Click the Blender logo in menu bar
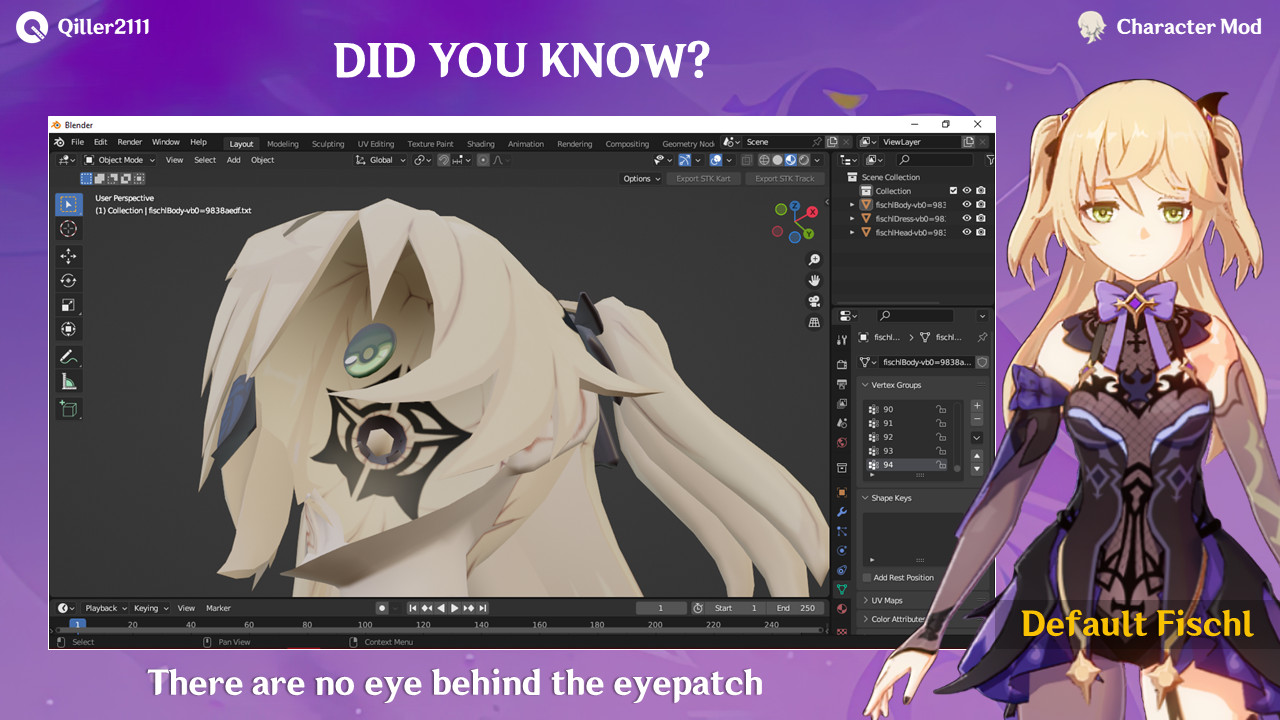Viewport: 1280px width, 720px height. (x=59, y=142)
